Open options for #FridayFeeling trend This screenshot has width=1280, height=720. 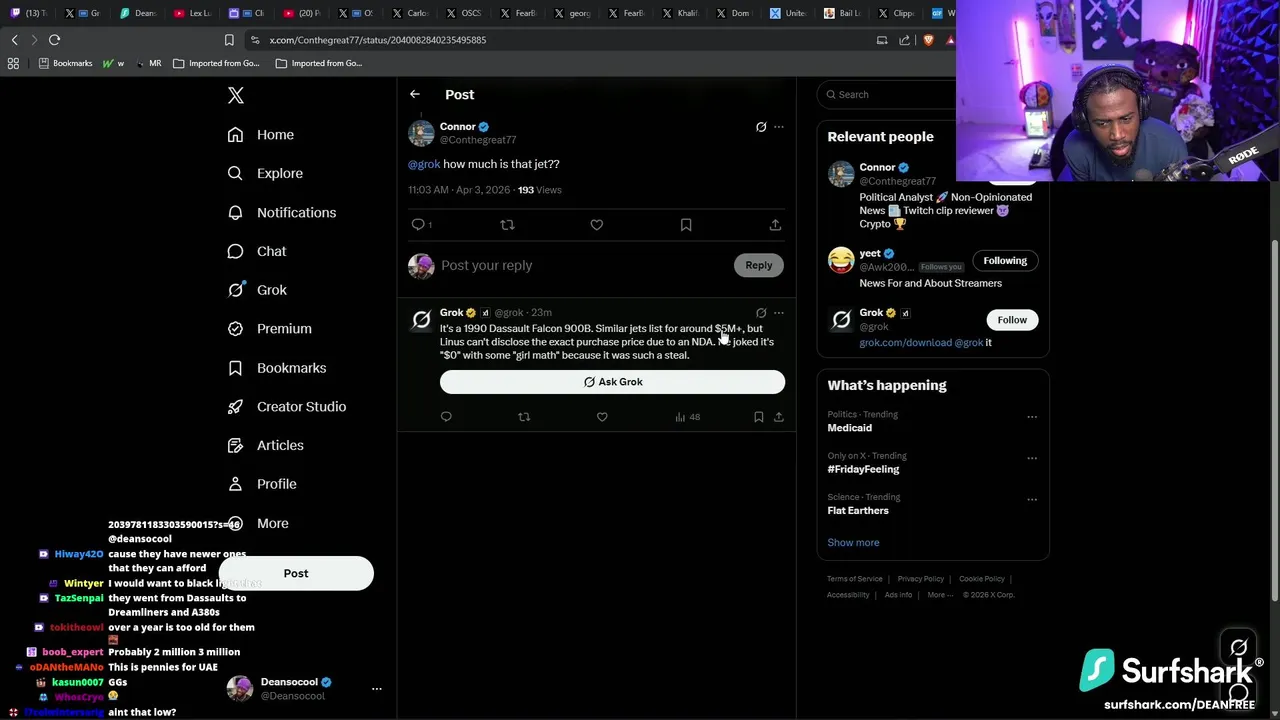point(1032,458)
